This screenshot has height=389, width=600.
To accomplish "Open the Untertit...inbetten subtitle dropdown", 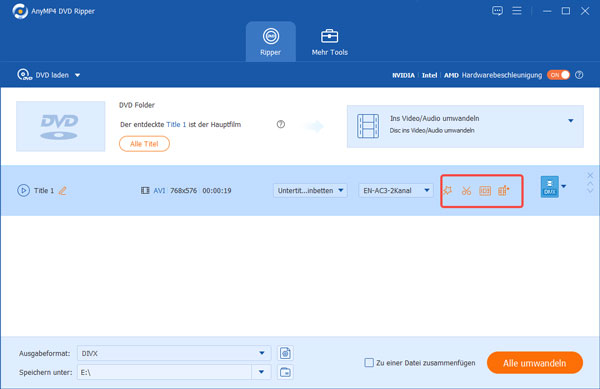I will pyautogui.click(x=310, y=190).
